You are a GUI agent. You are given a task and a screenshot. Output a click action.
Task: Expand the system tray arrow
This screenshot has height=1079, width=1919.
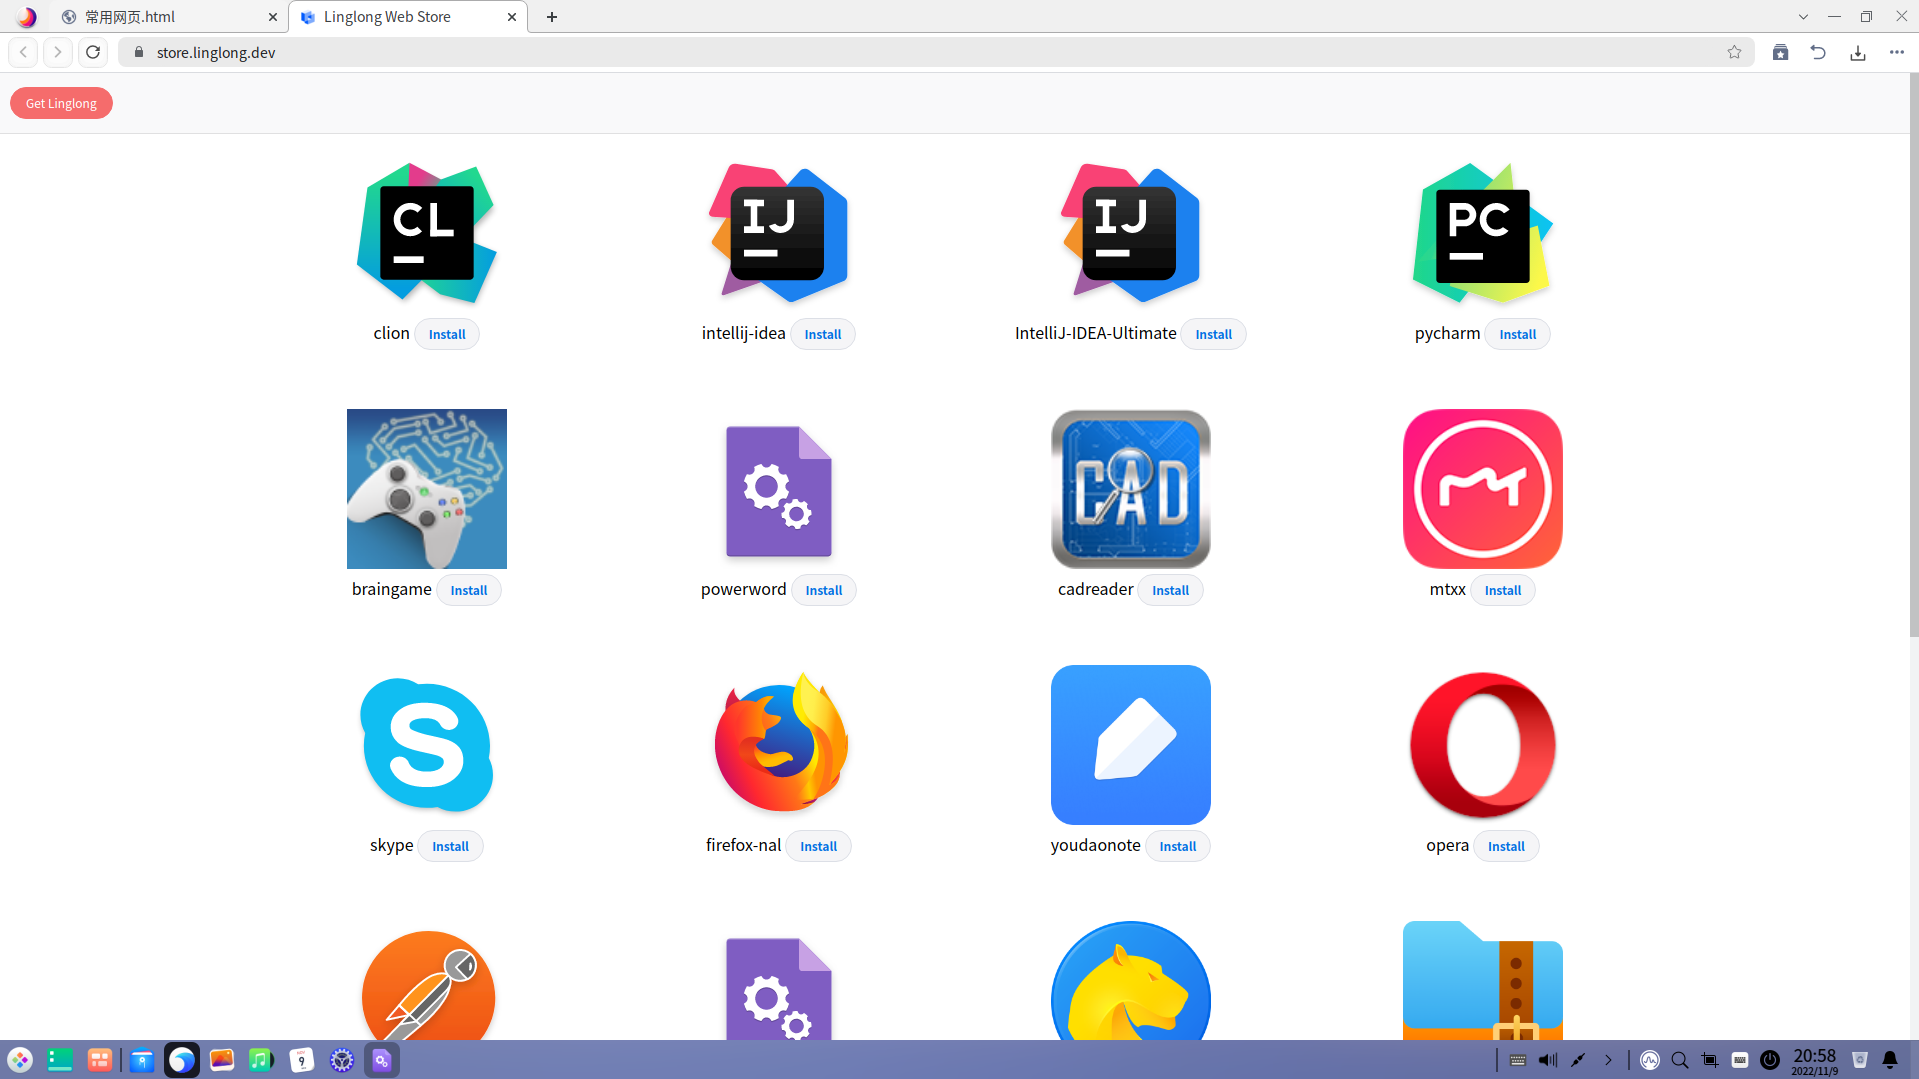coord(1608,1060)
